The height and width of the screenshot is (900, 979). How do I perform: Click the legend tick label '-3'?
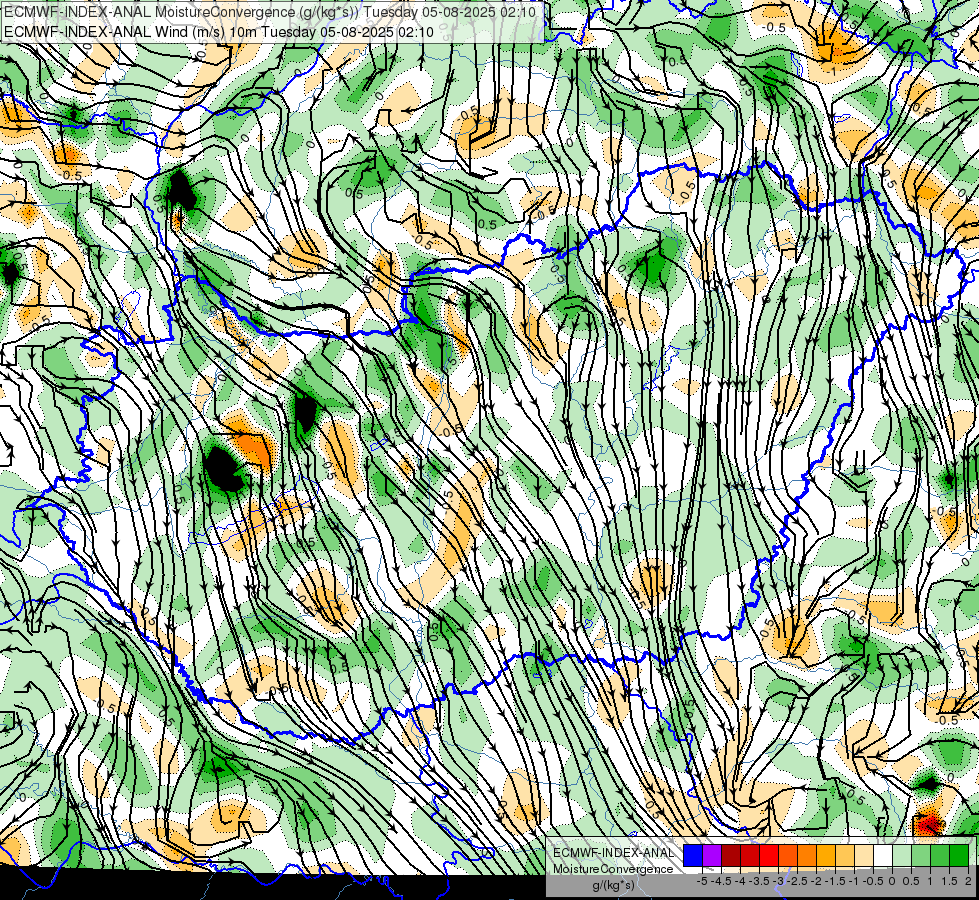779,881
